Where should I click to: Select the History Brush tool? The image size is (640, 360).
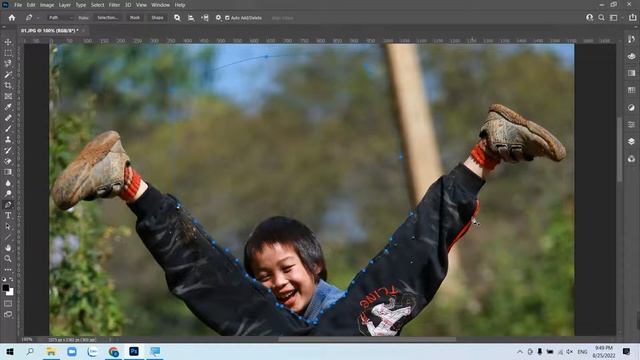pyautogui.click(x=8, y=150)
